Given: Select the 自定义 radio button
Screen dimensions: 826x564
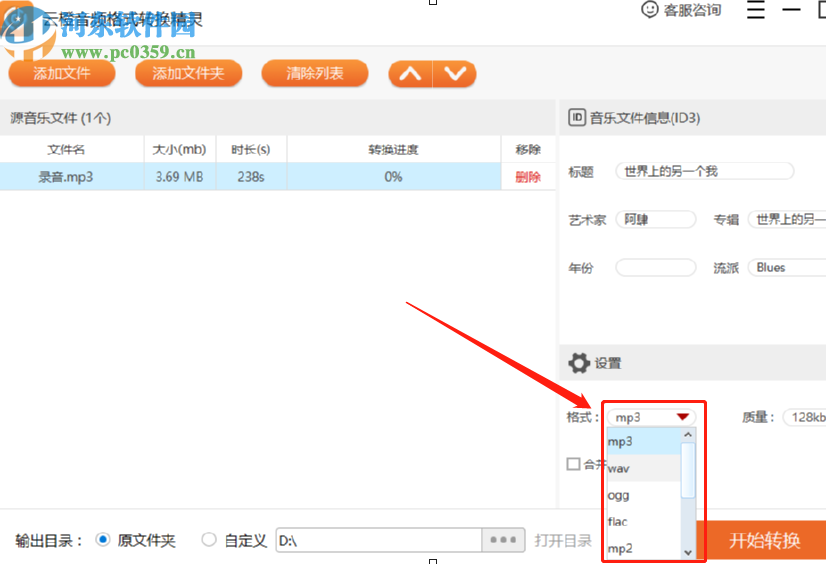Looking at the screenshot, I should coord(209,540).
